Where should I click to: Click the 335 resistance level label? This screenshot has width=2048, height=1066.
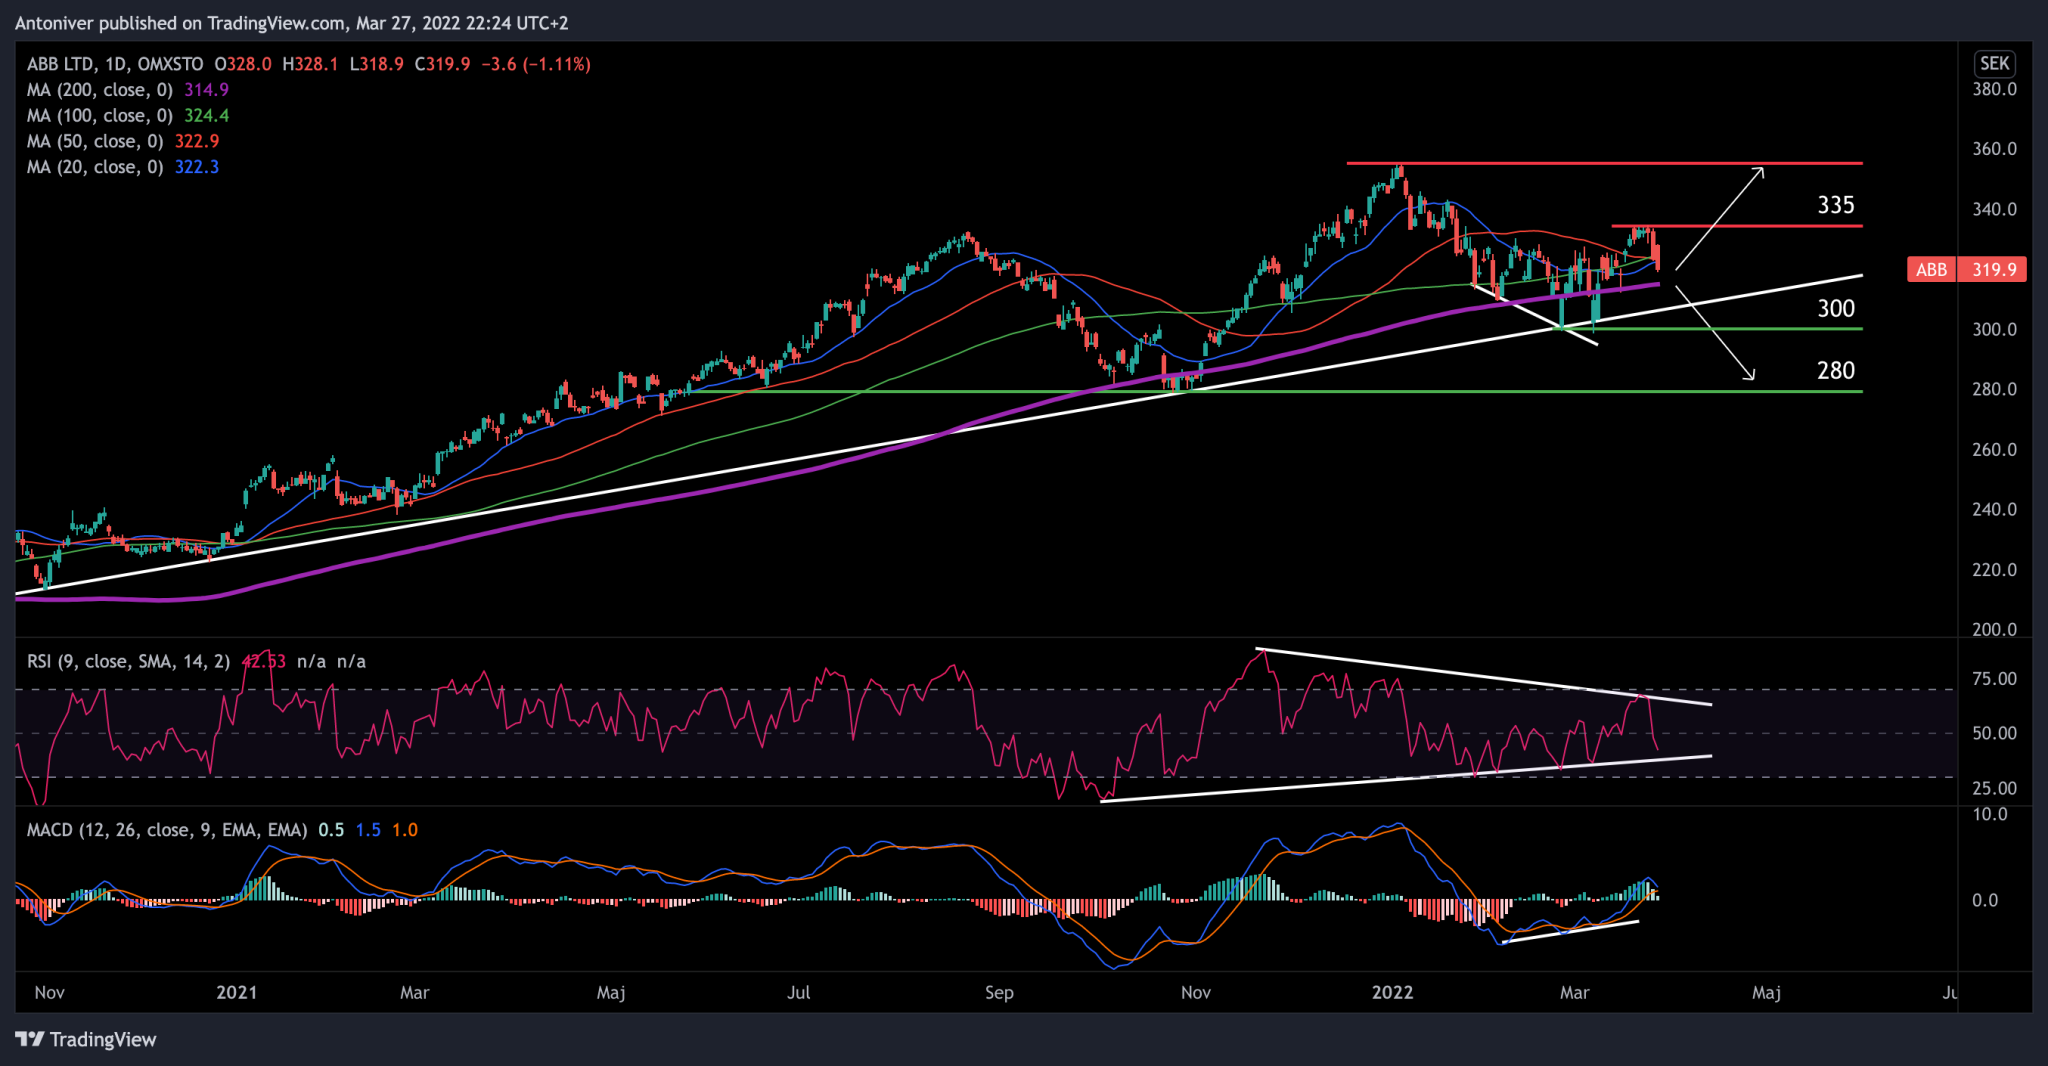point(1835,206)
